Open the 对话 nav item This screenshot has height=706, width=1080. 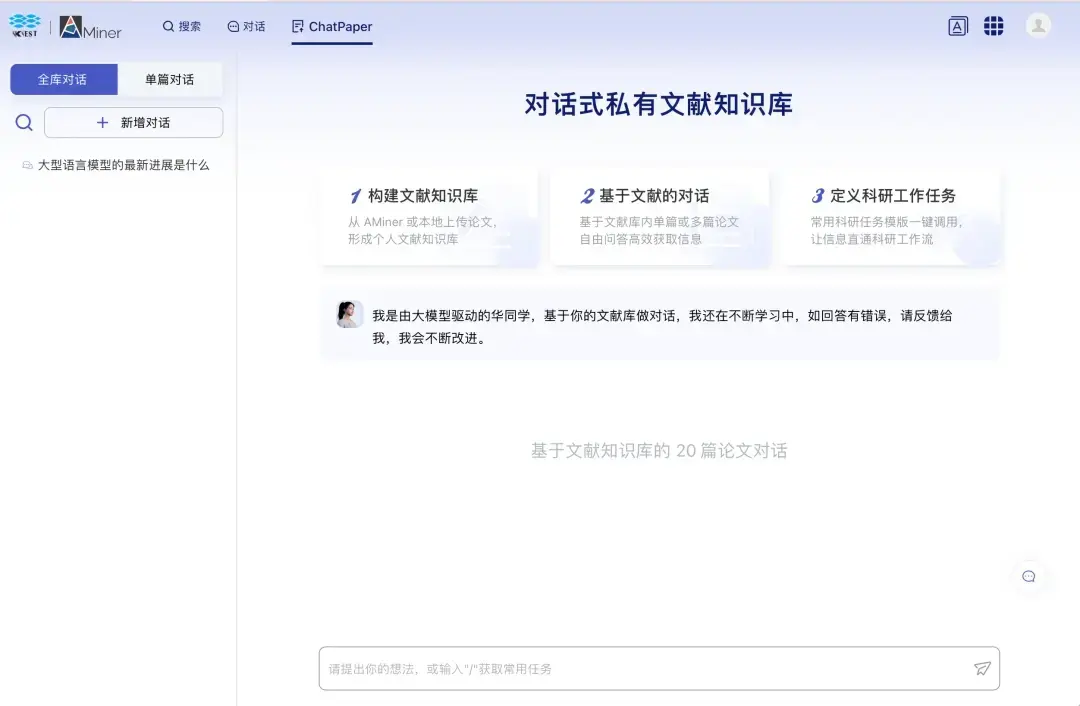tap(246, 26)
